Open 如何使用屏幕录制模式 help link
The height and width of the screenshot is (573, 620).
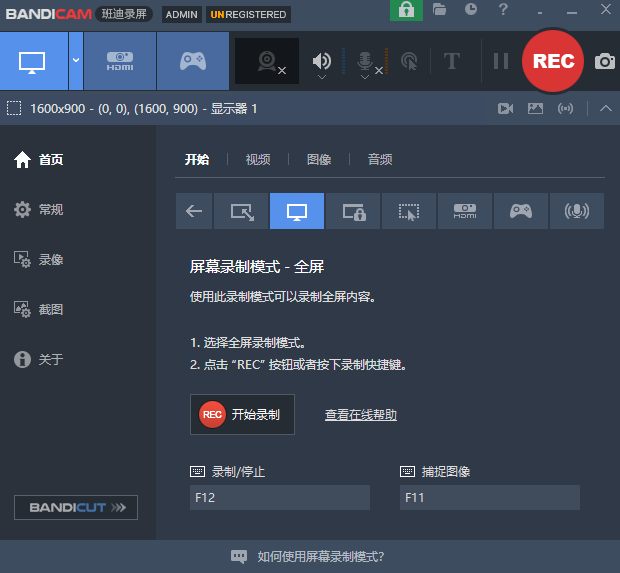click(x=321, y=557)
